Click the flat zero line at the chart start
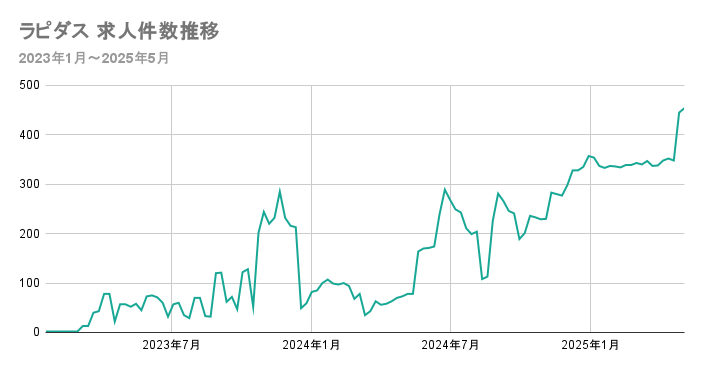 pyautogui.click(x=62, y=332)
